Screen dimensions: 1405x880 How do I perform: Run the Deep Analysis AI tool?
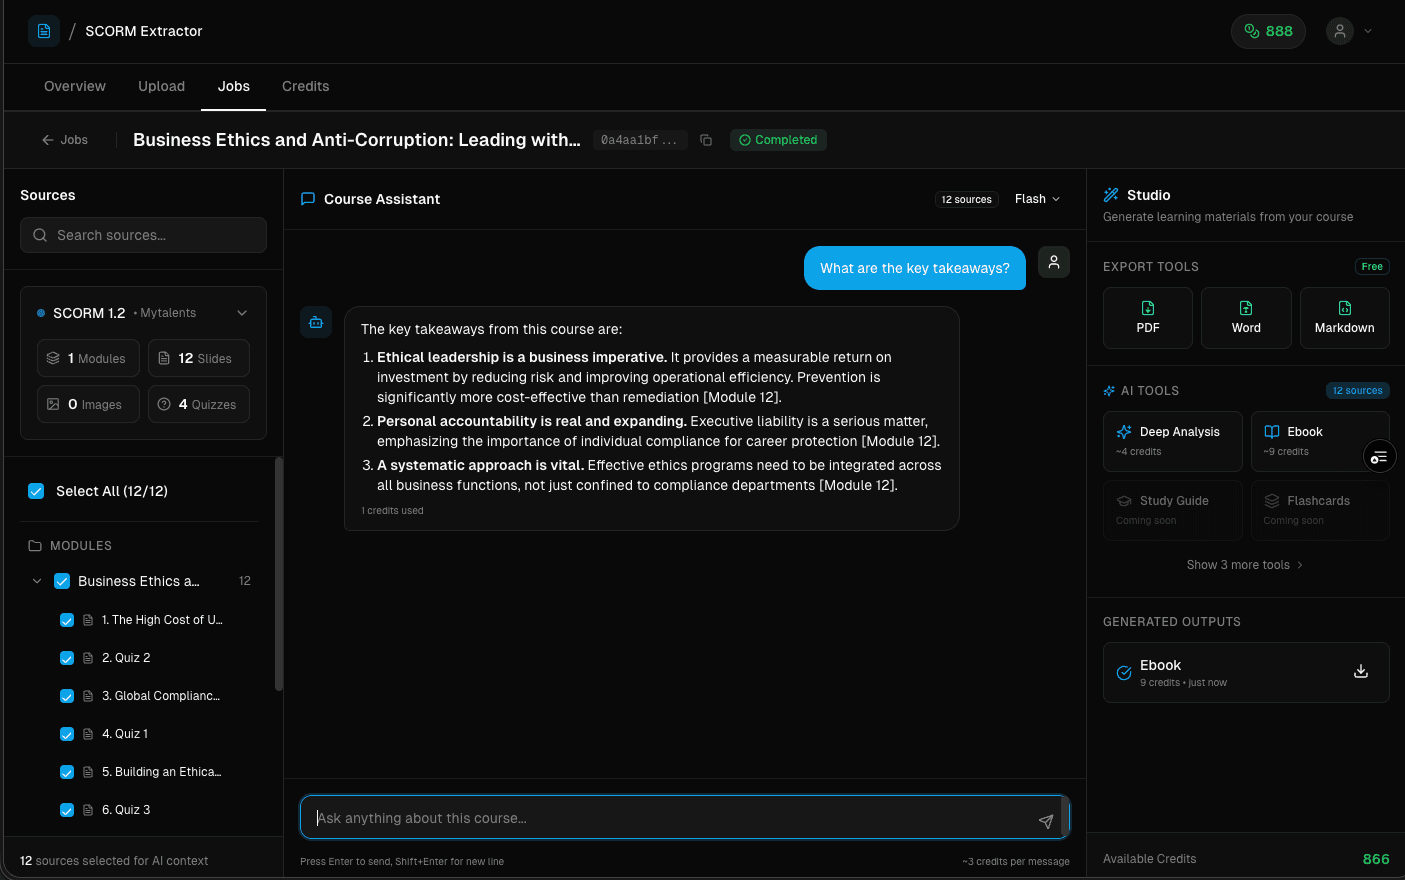pyautogui.click(x=1173, y=441)
